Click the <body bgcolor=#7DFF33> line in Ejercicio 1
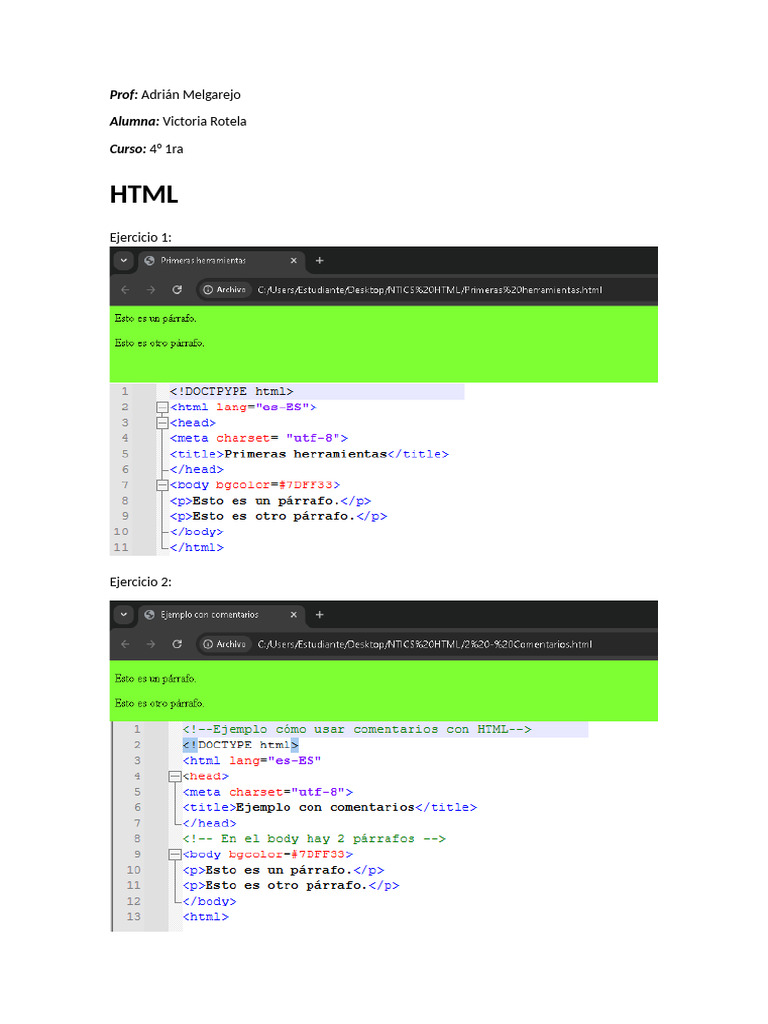 coord(255,485)
